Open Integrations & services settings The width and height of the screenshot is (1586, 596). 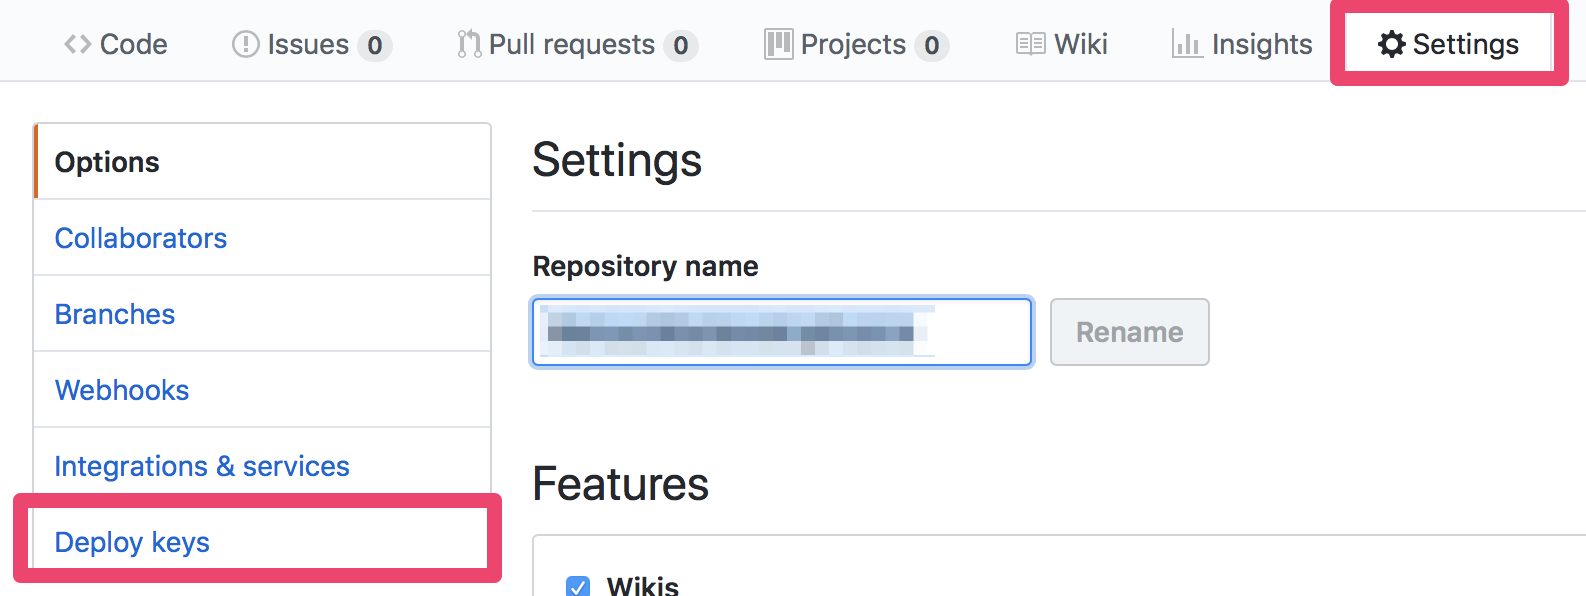[x=202, y=466]
